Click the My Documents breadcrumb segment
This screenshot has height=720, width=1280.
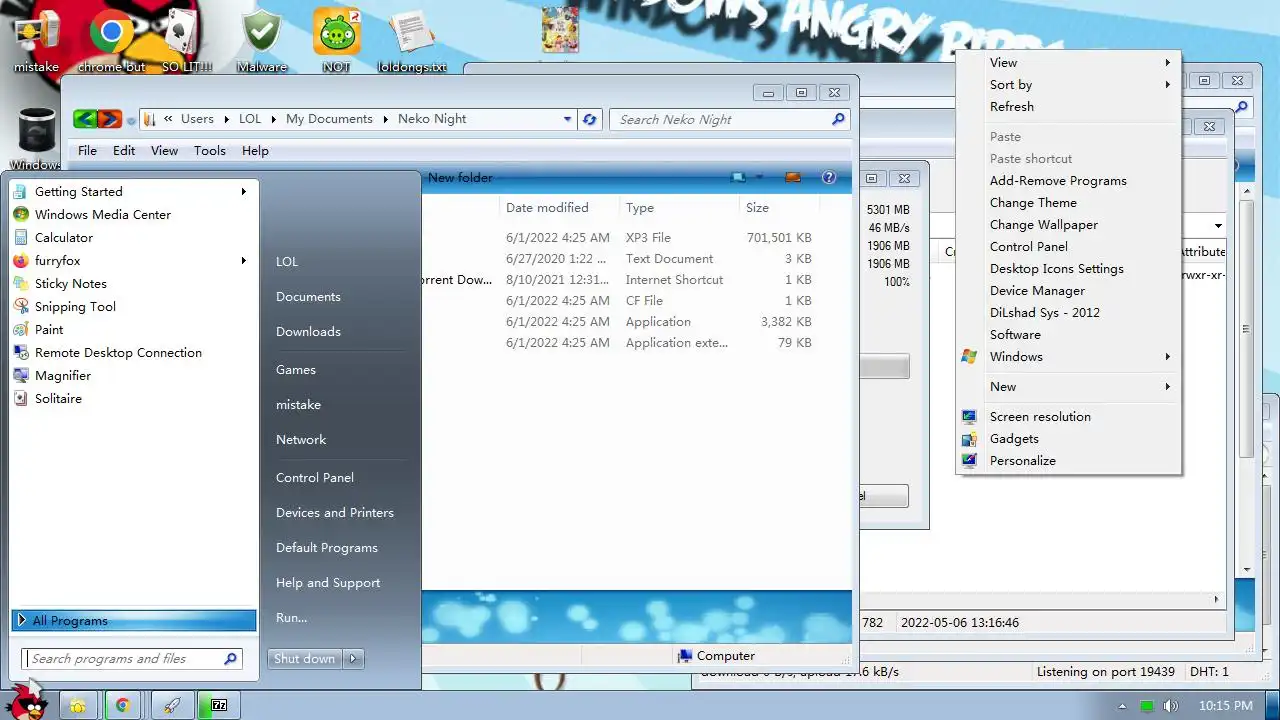[329, 118]
